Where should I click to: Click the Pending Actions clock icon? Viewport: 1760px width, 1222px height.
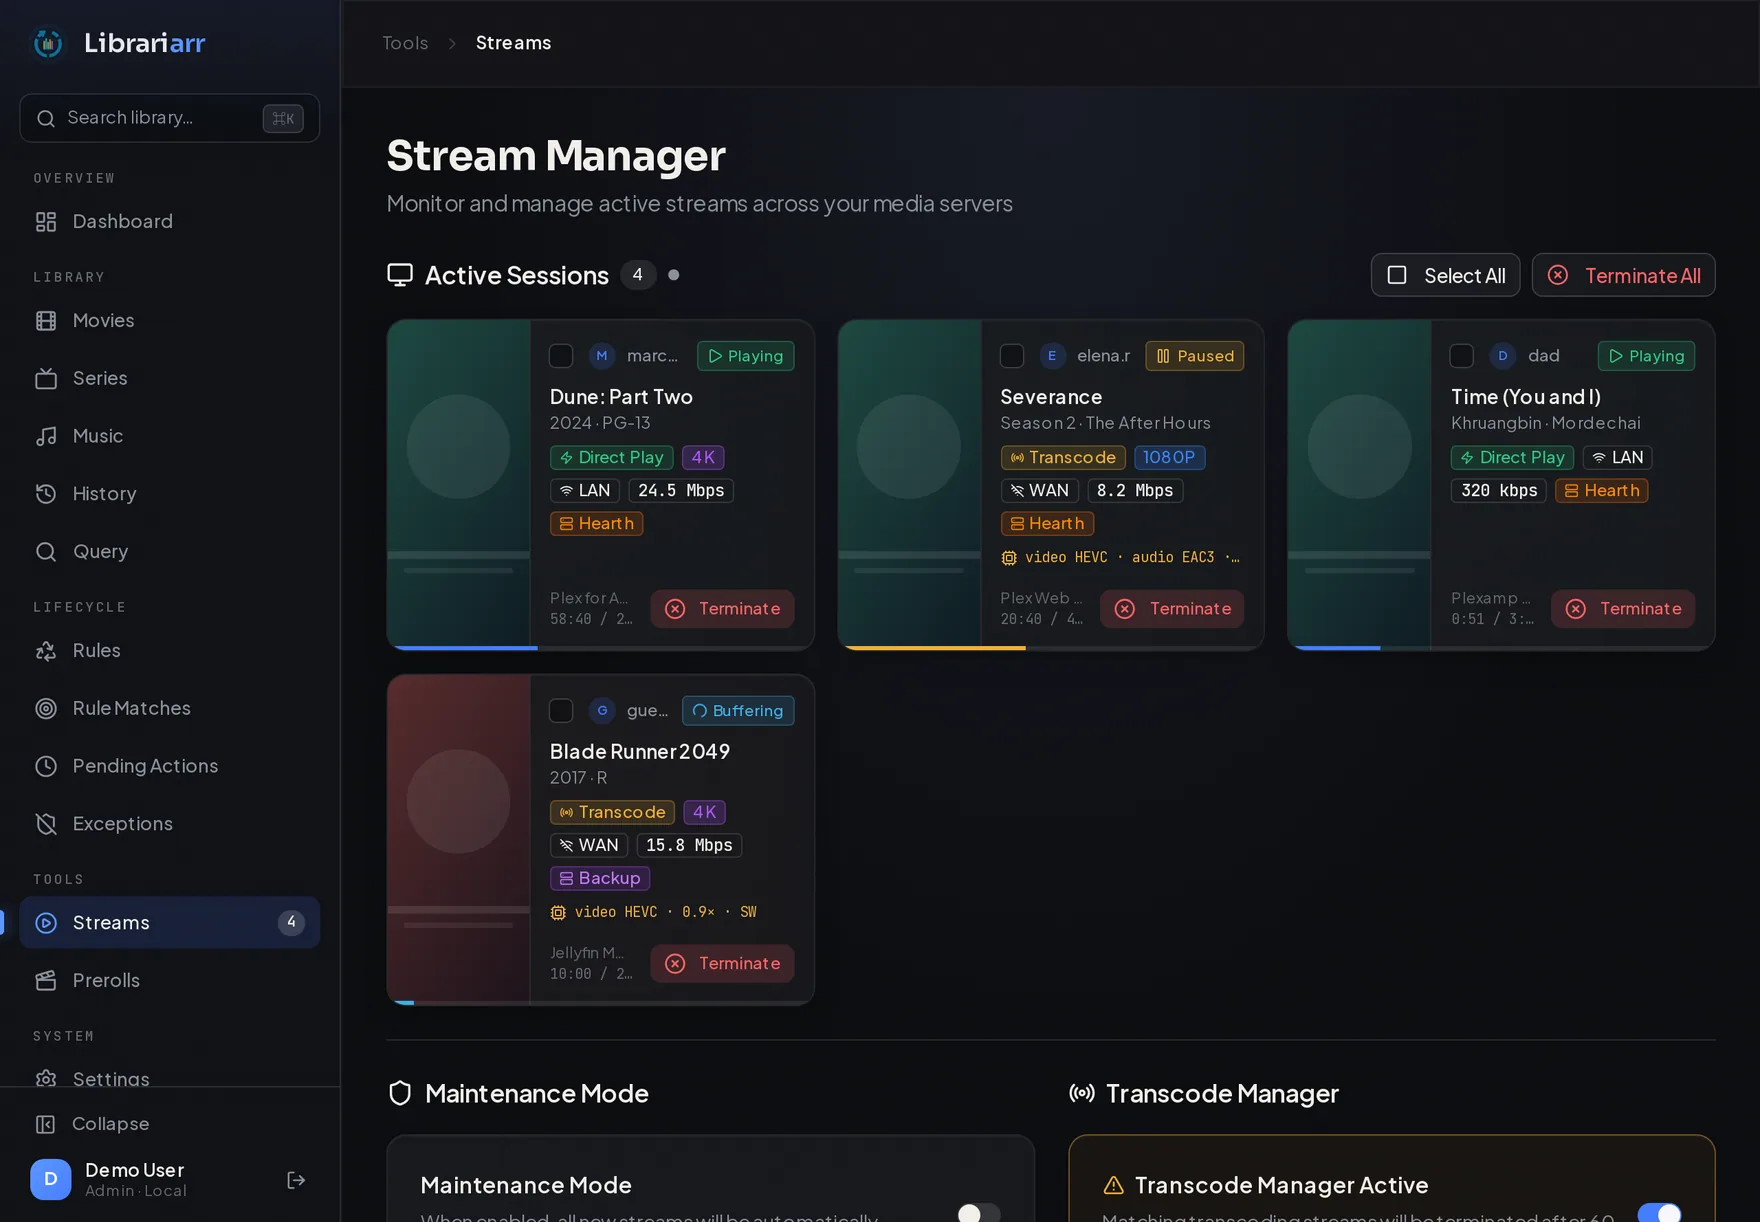click(x=46, y=766)
